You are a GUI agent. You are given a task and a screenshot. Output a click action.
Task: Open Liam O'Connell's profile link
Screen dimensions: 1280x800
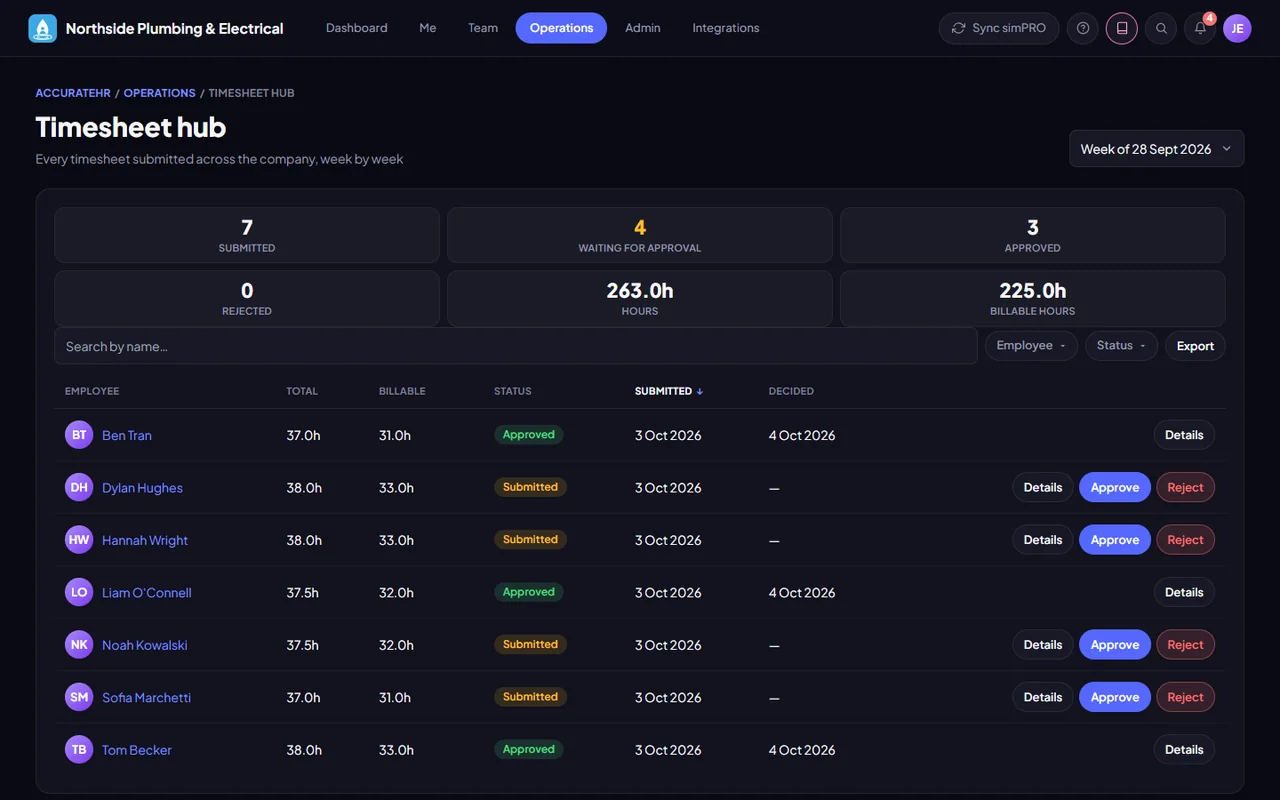pyautogui.click(x=147, y=593)
